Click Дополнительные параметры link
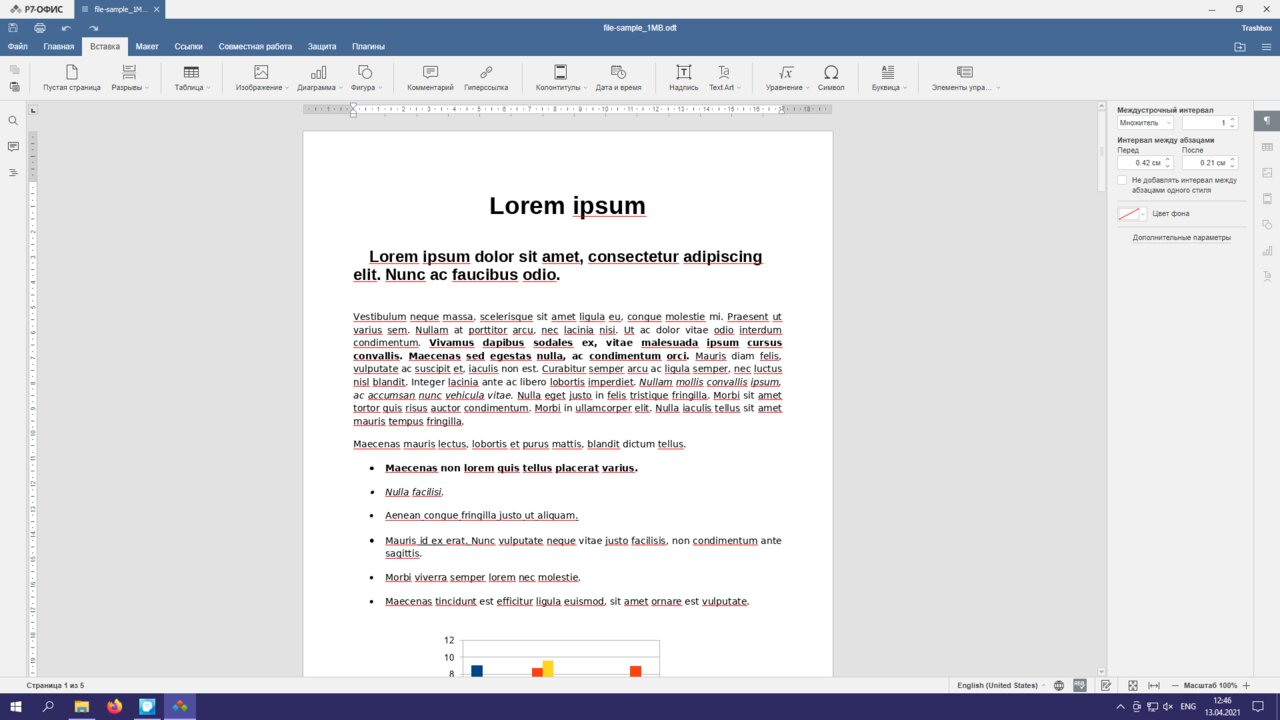1280x720 pixels. (x=1181, y=238)
